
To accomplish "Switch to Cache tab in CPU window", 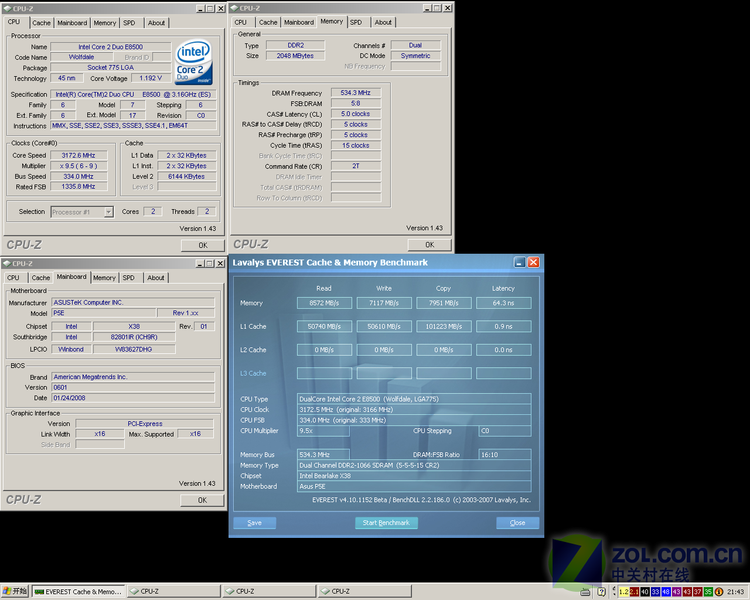I will tap(41, 23).
